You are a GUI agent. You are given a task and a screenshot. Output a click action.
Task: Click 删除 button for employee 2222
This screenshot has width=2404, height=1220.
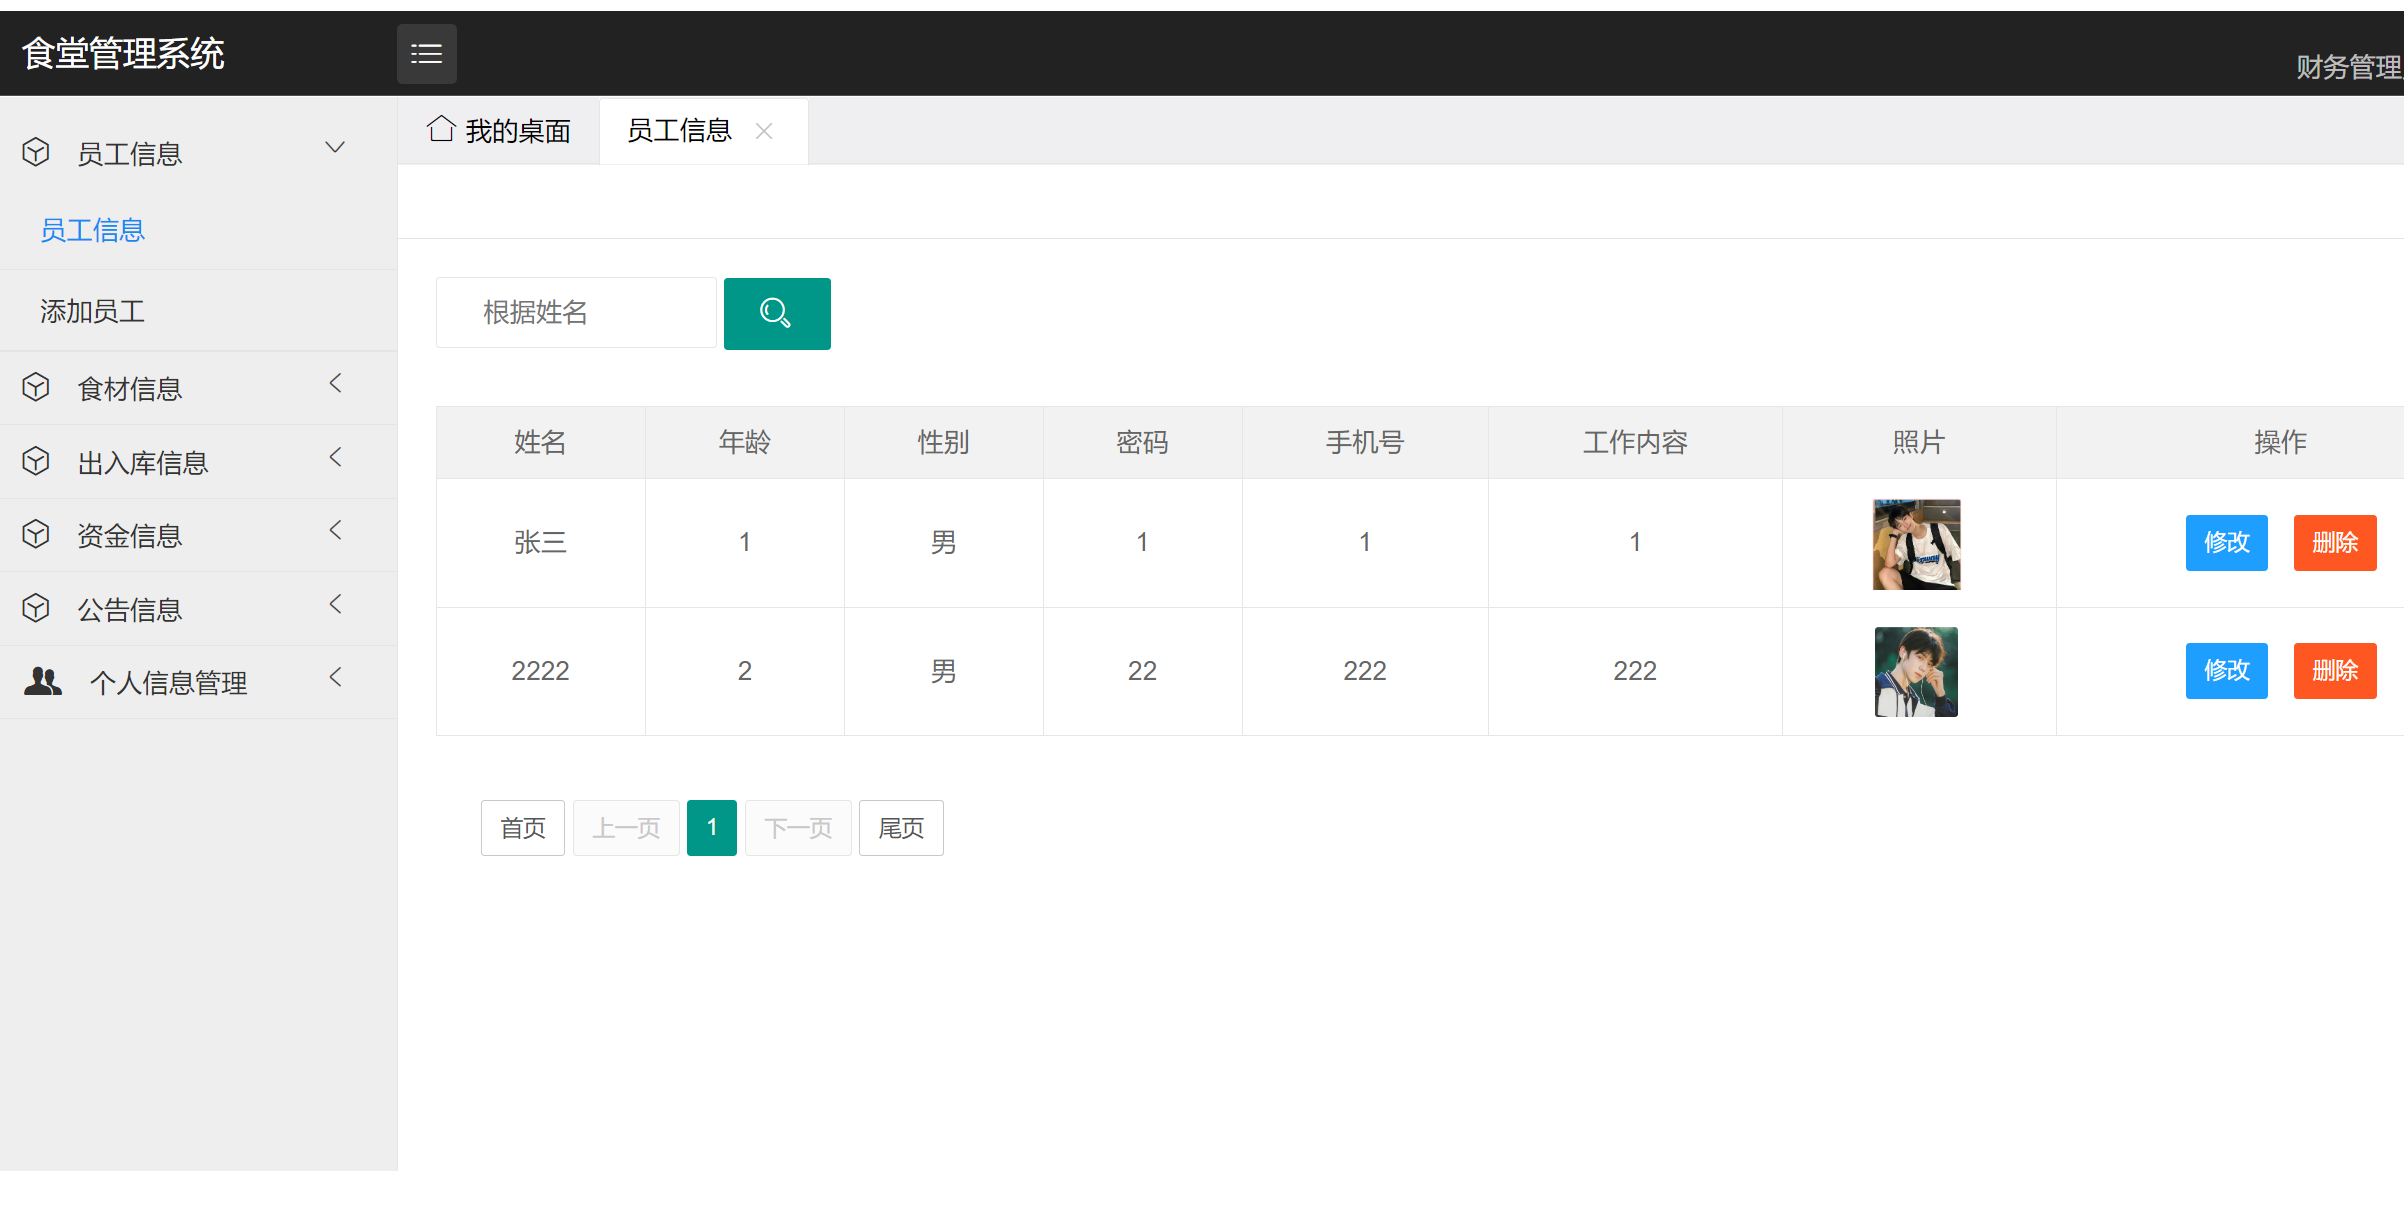2334,670
